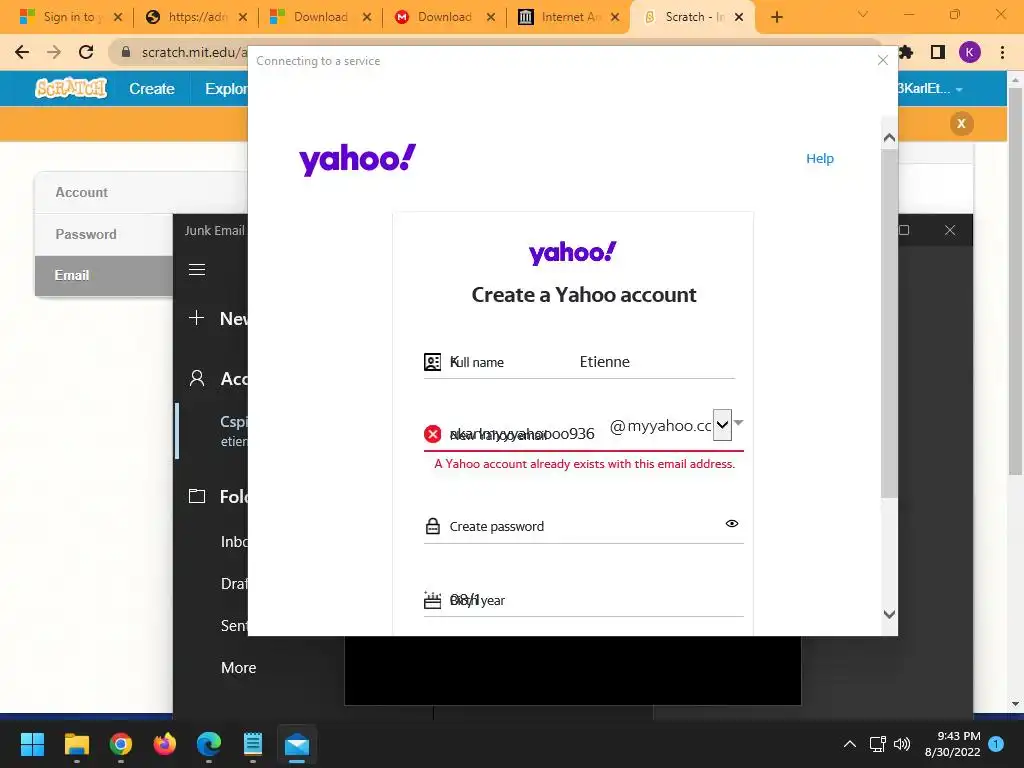Open a new browser tab
1024x768 pixels.
pos(776,17)
